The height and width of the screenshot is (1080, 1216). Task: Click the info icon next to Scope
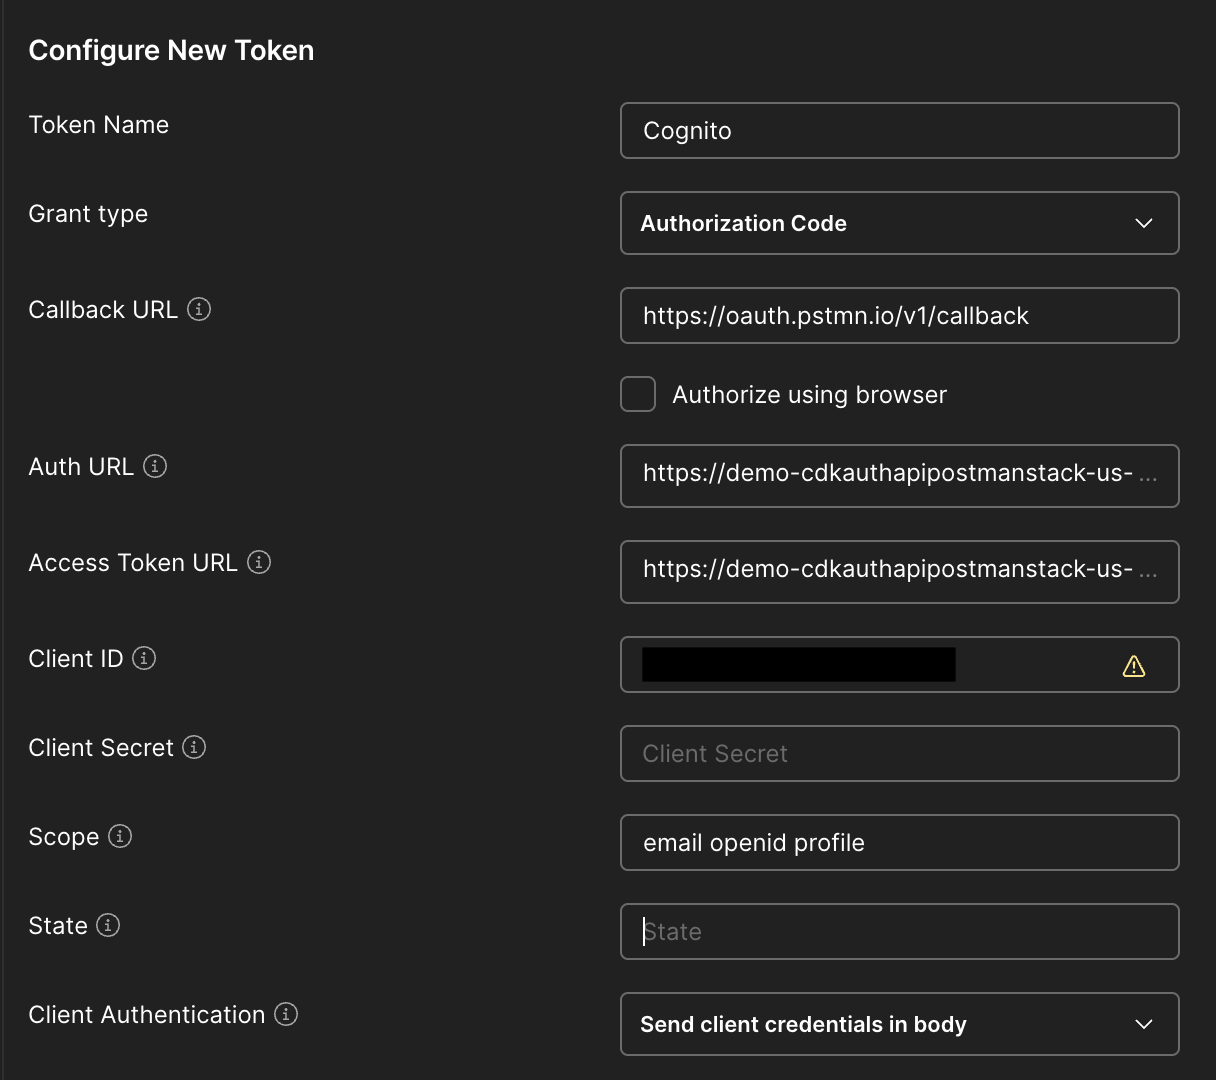tap(119, 836)
